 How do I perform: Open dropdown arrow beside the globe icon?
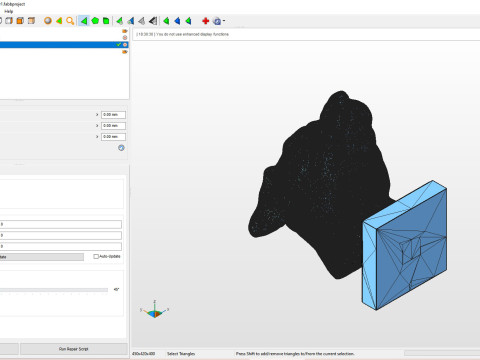pyautogui.click(x=224, y=21)
